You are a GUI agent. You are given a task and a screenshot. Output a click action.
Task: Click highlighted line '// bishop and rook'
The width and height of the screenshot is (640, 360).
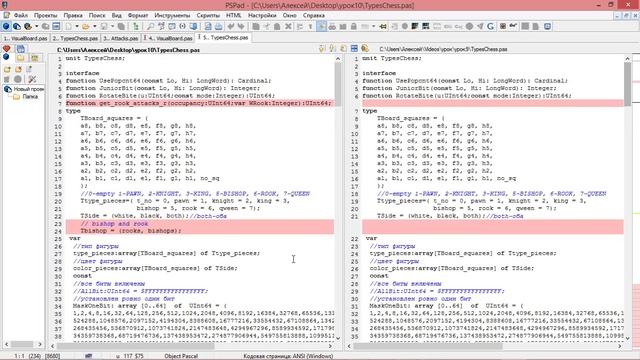tap(200, 224)
